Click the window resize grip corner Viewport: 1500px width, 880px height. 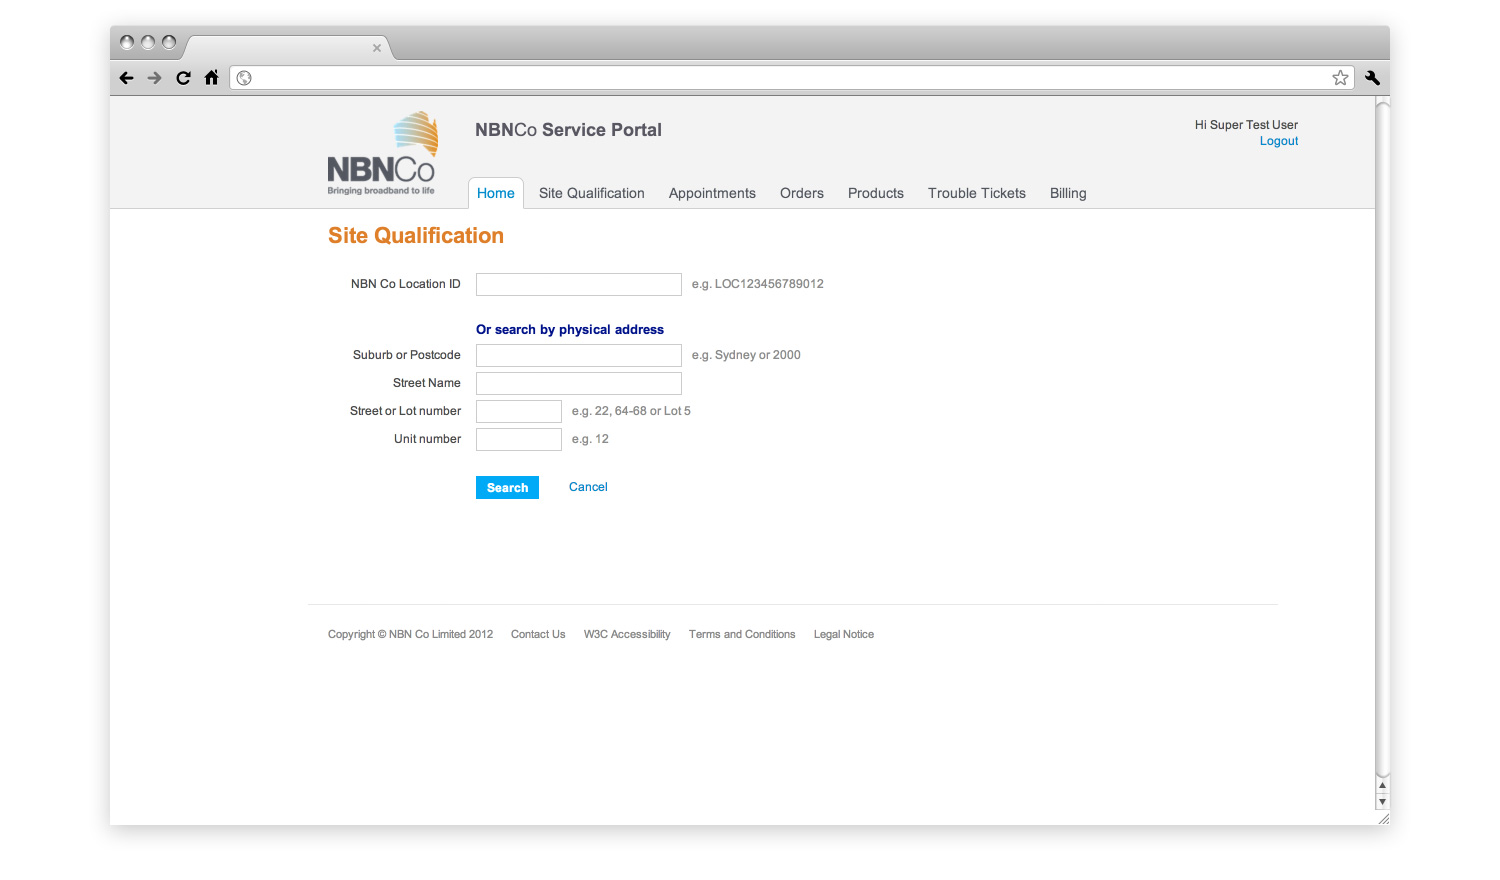1383,818
